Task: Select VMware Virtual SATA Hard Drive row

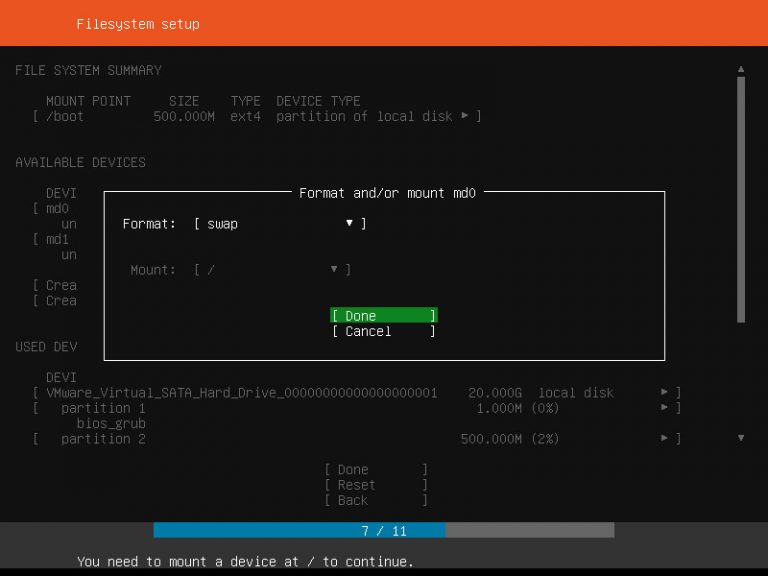Action: tap(357, 393)
